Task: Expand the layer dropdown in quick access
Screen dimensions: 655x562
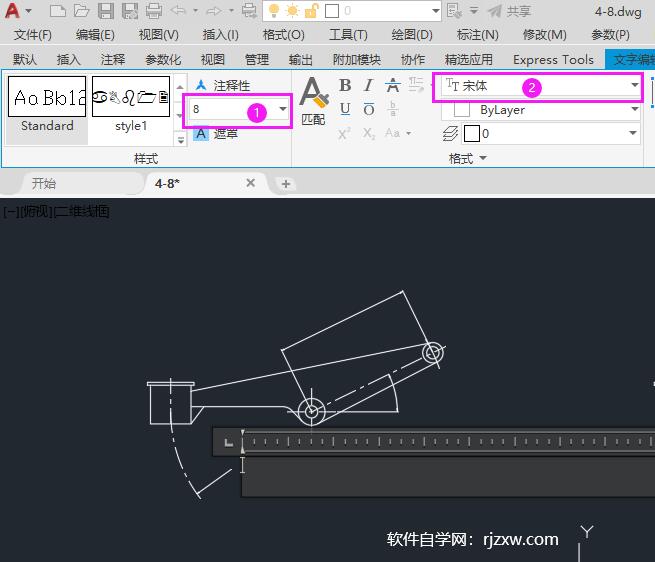Action: click(436, 11)
